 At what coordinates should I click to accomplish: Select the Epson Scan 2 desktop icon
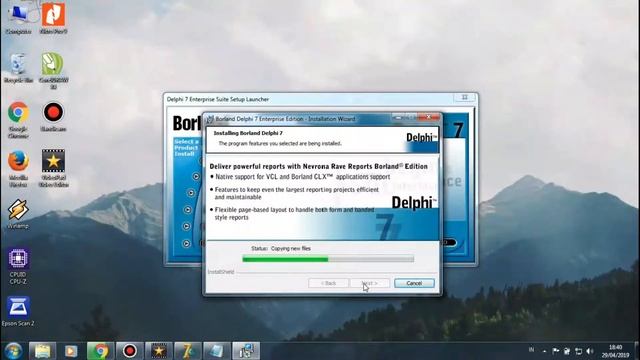pos(18,311)
